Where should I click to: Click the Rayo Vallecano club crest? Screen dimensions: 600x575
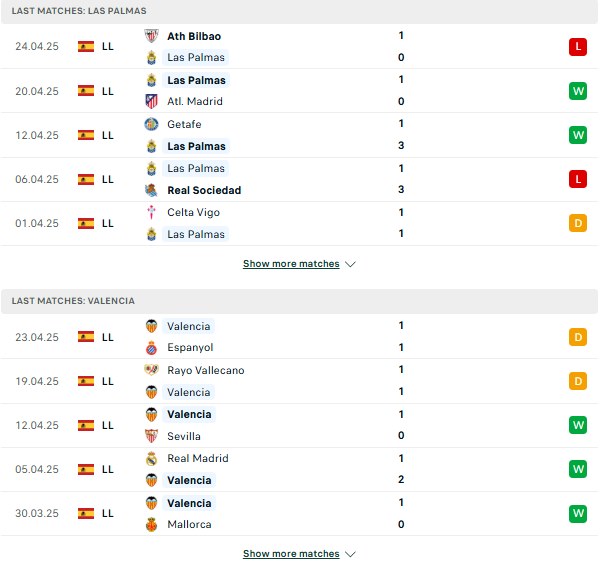pos(152,370)
